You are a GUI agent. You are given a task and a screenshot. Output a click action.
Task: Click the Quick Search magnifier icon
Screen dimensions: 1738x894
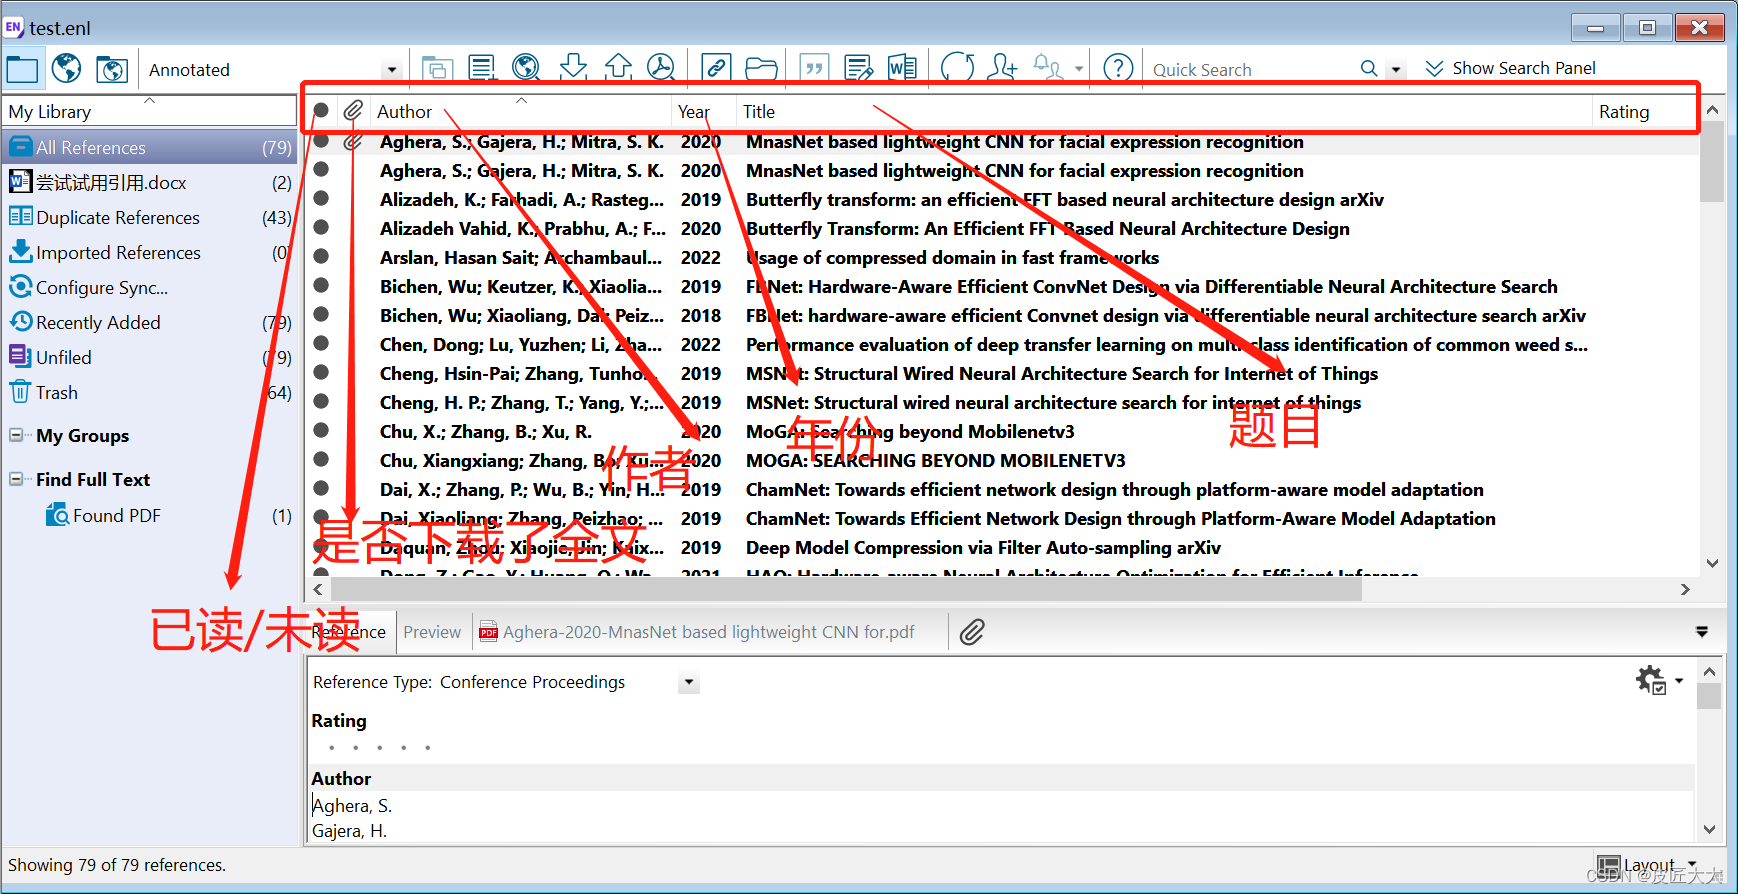click(1369, 68)
